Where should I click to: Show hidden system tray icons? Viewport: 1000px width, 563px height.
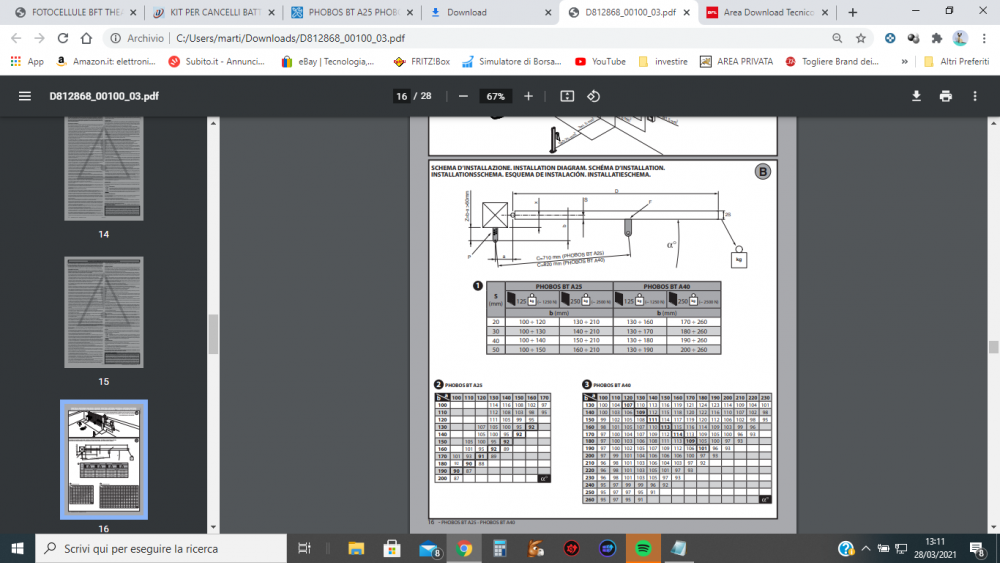(x=865, y=548)
